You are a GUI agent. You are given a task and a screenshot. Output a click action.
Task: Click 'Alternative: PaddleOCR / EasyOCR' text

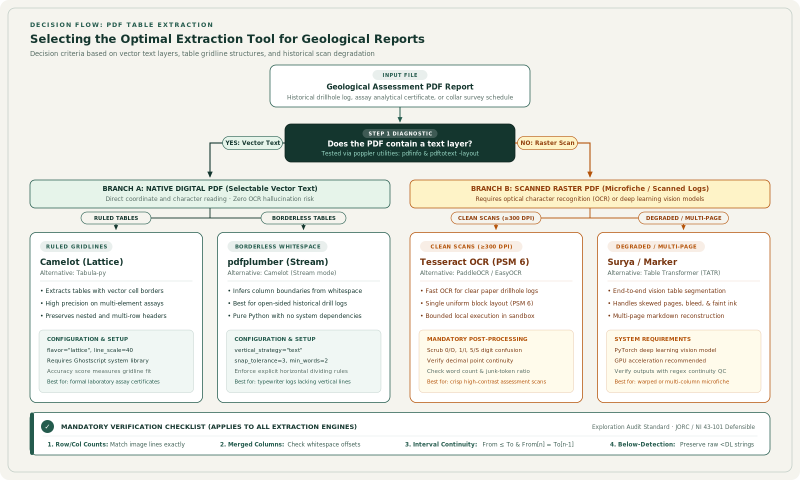pos(471,273)
